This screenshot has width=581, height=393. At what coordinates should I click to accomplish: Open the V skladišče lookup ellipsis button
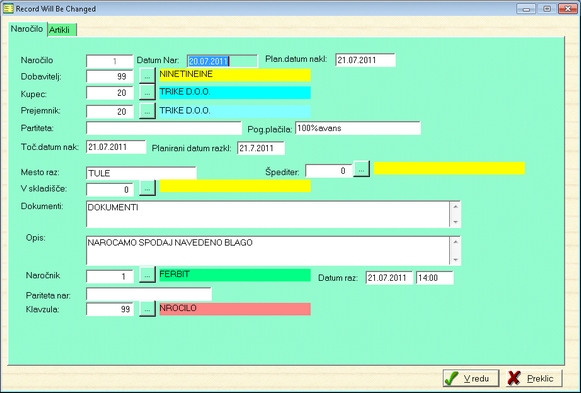[147, 188]
